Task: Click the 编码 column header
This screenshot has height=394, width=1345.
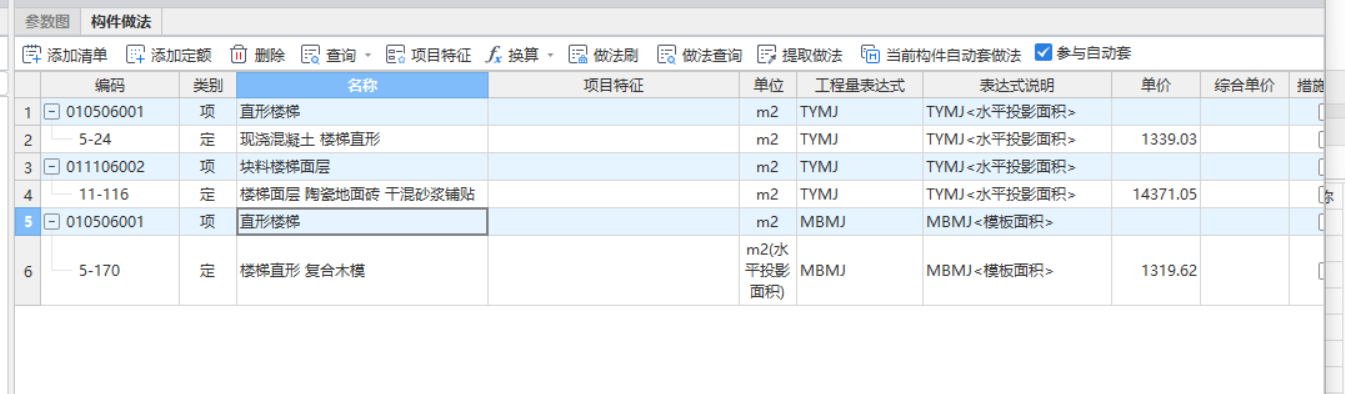Action: [x=110, y=86]
